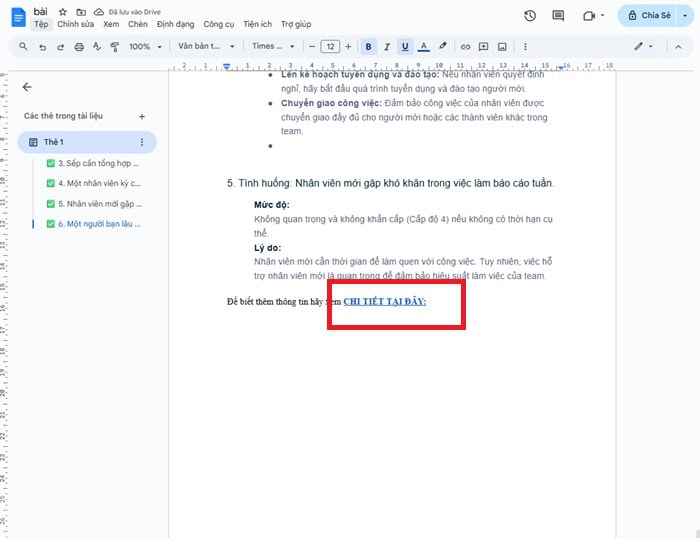Decrease font size with minus
Viewport: 700px width, 538px height.
click(x=312, y=46)
